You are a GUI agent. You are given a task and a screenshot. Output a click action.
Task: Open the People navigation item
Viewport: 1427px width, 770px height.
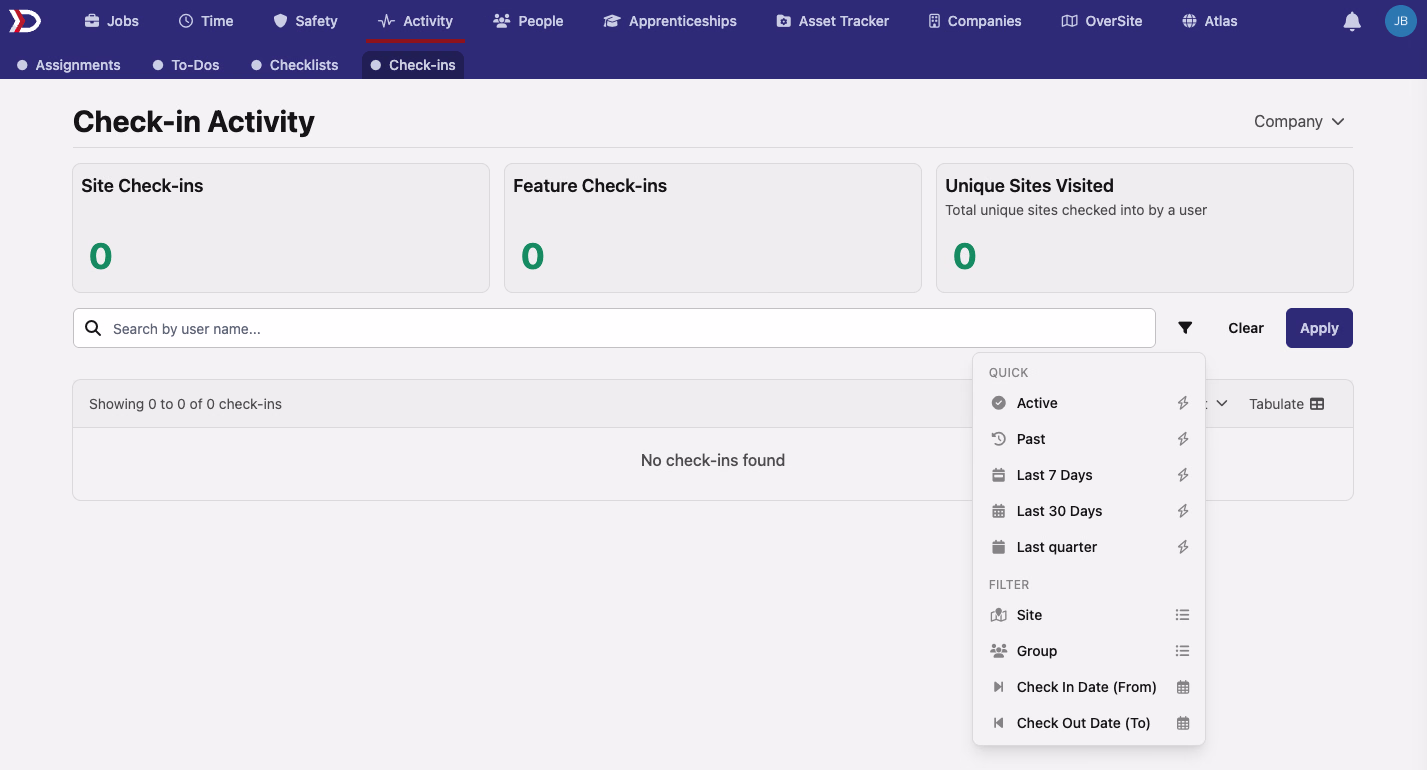click(529, 21)
